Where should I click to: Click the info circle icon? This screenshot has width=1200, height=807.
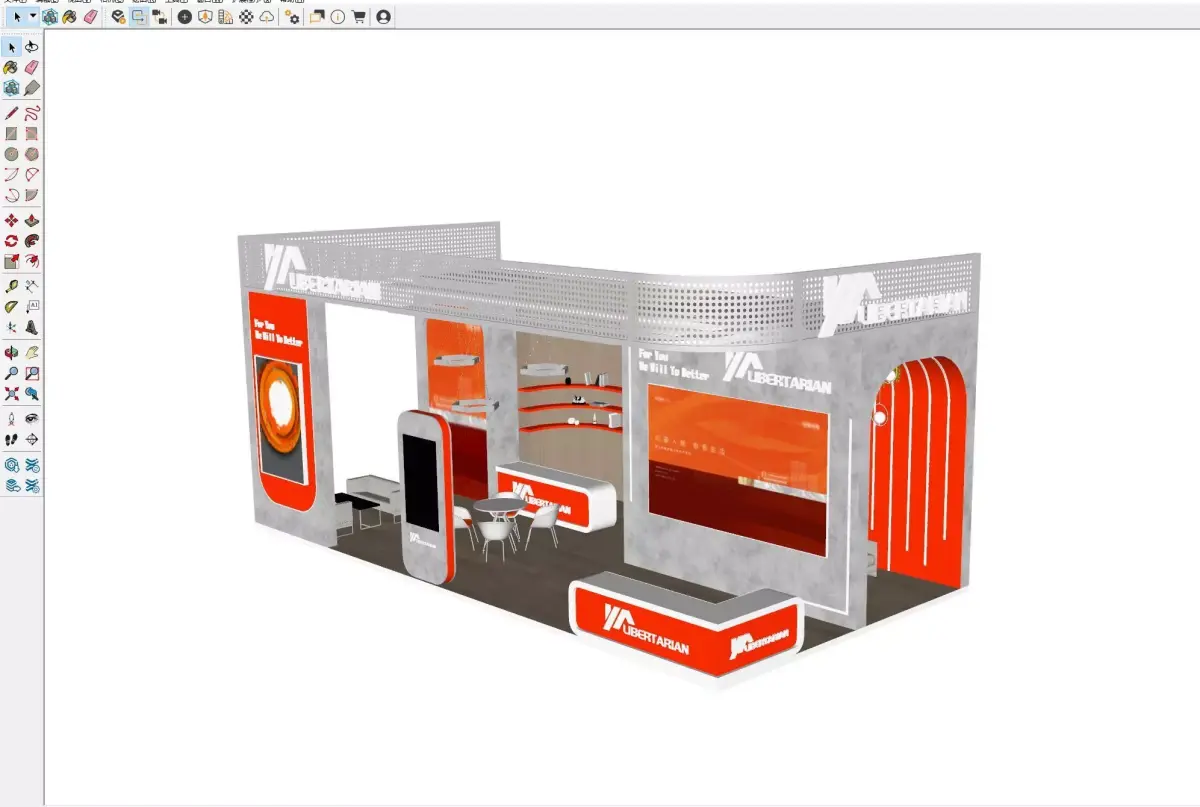tap(337, 17)
